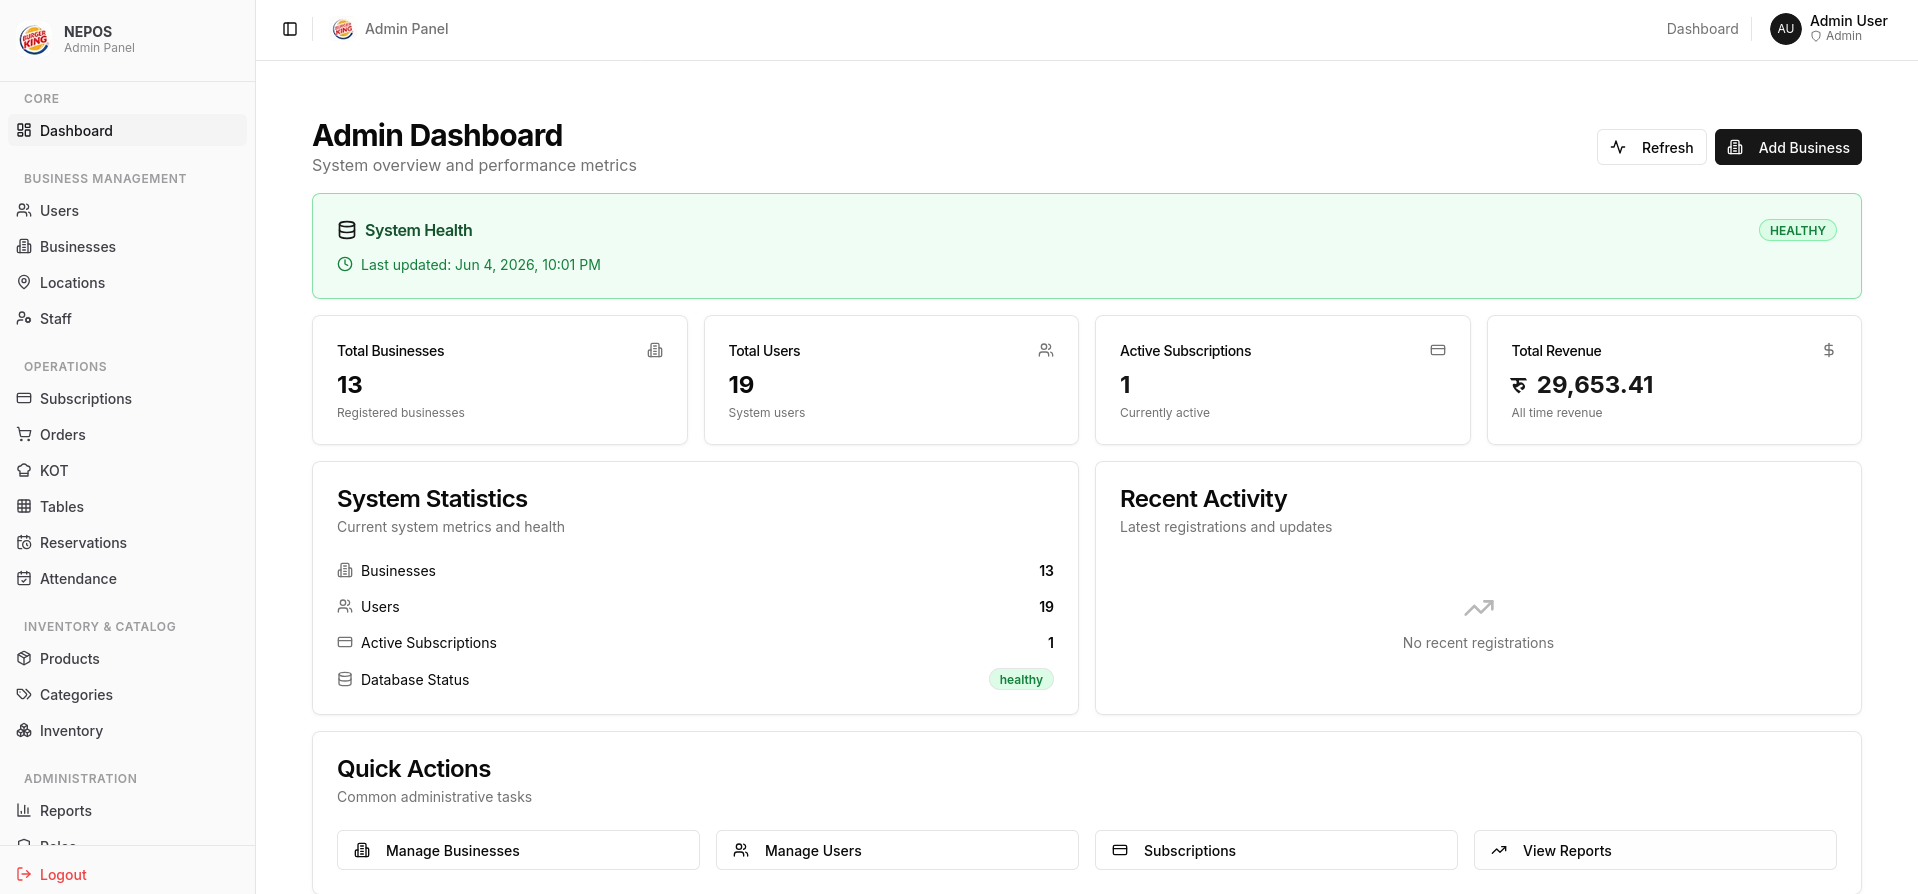
Task: Click the Add Business button
Action: pos(1788,147)
